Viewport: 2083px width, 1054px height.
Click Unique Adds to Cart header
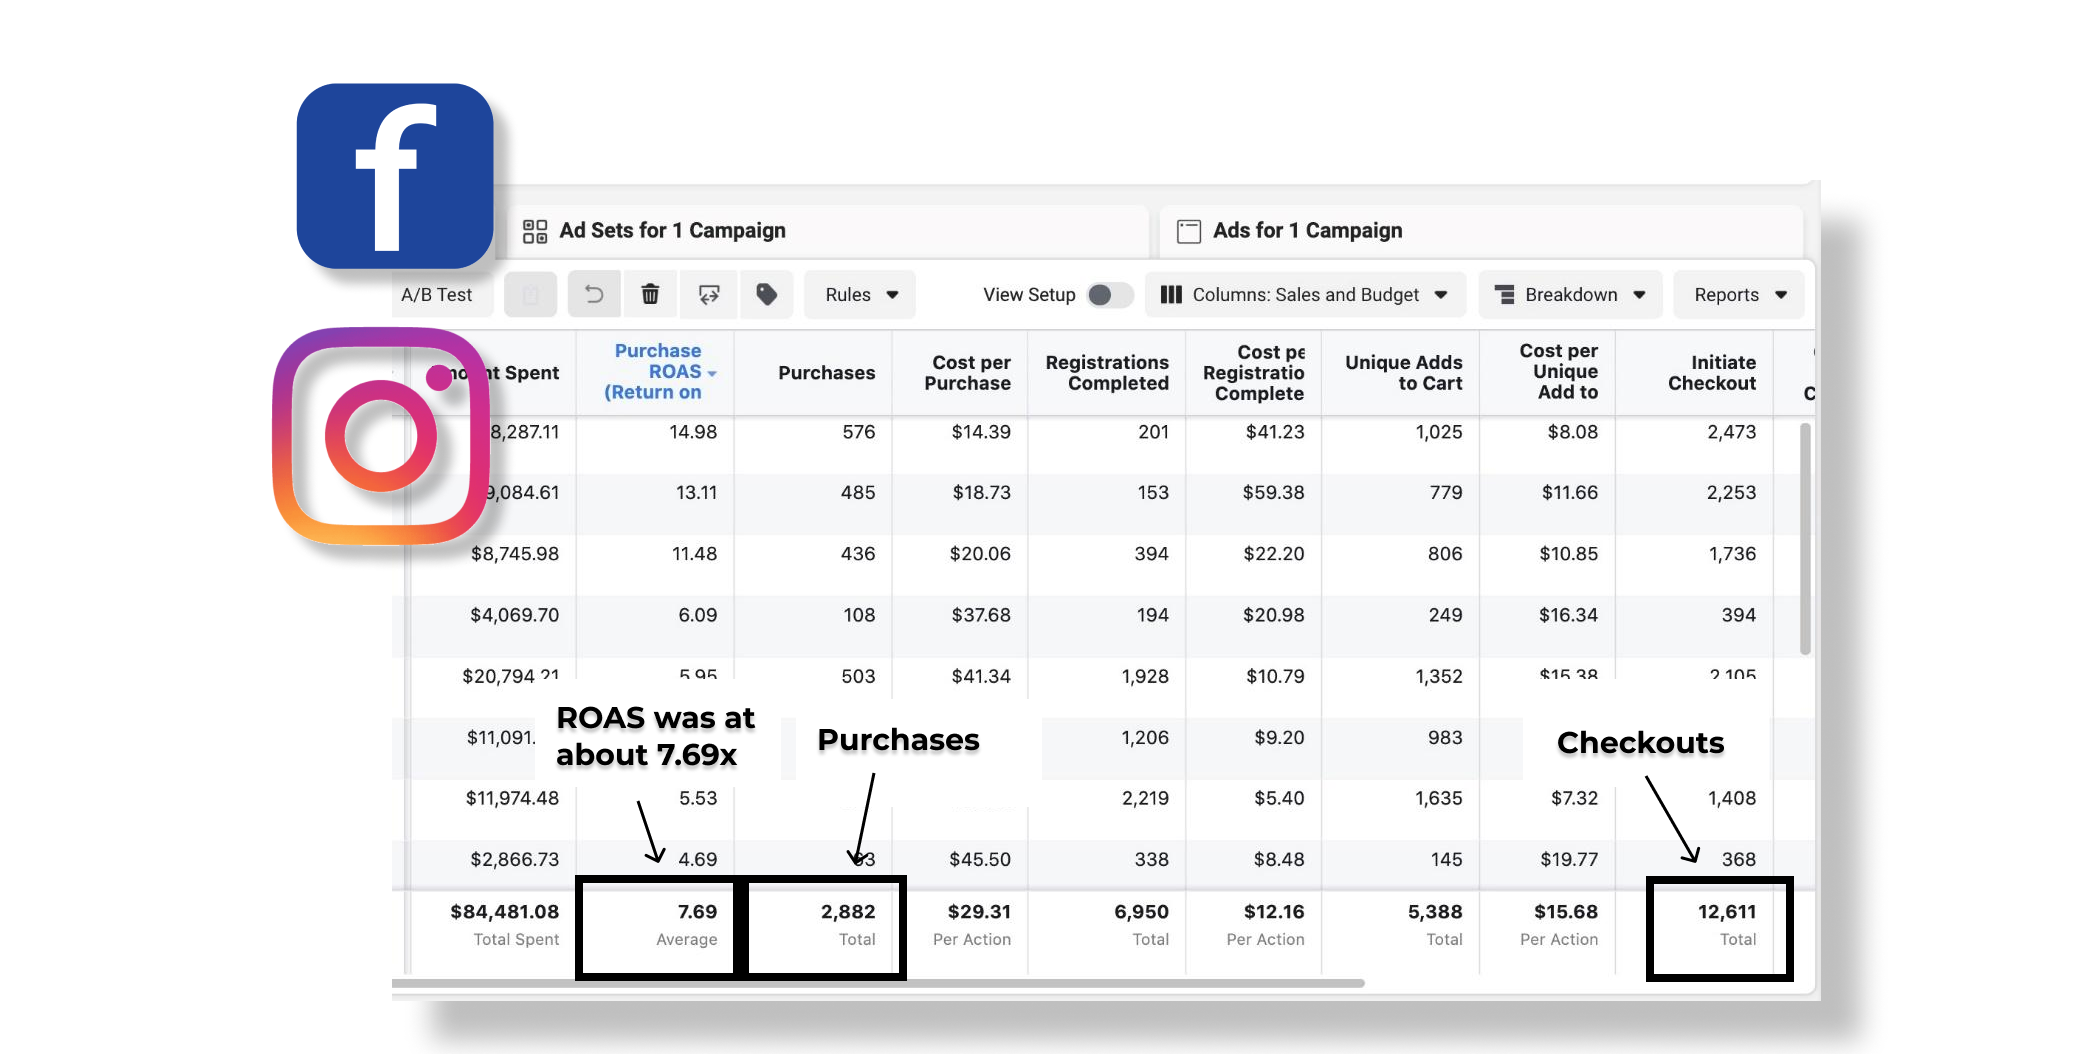click(x=1403, y=373)
